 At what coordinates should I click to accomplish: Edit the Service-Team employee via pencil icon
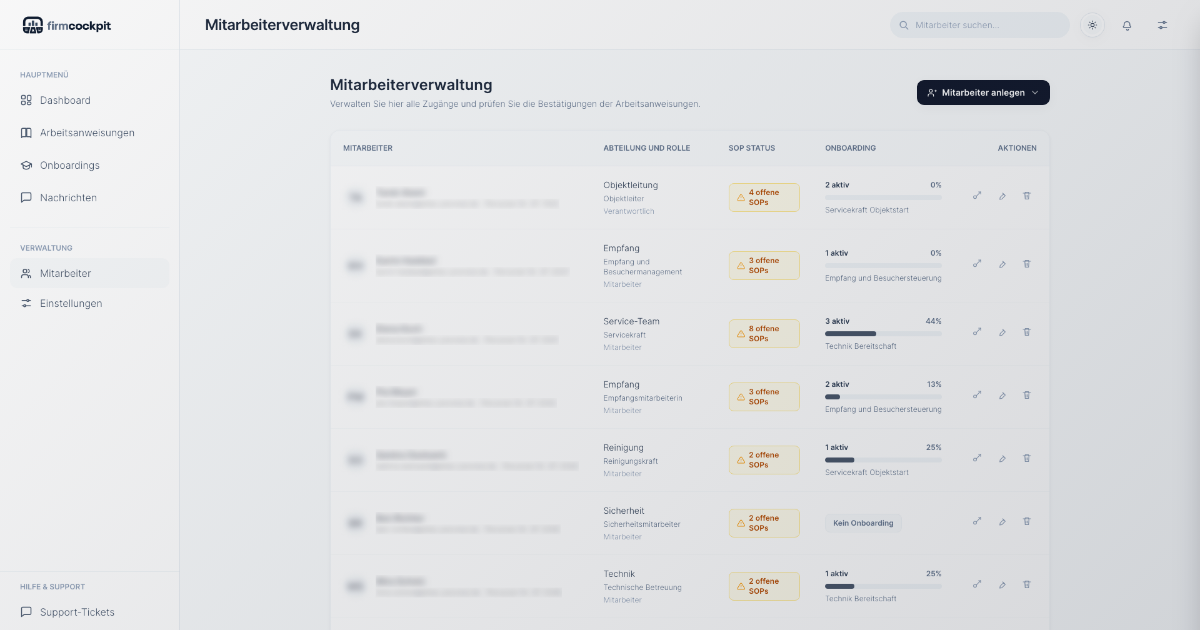coord(1002,332)
